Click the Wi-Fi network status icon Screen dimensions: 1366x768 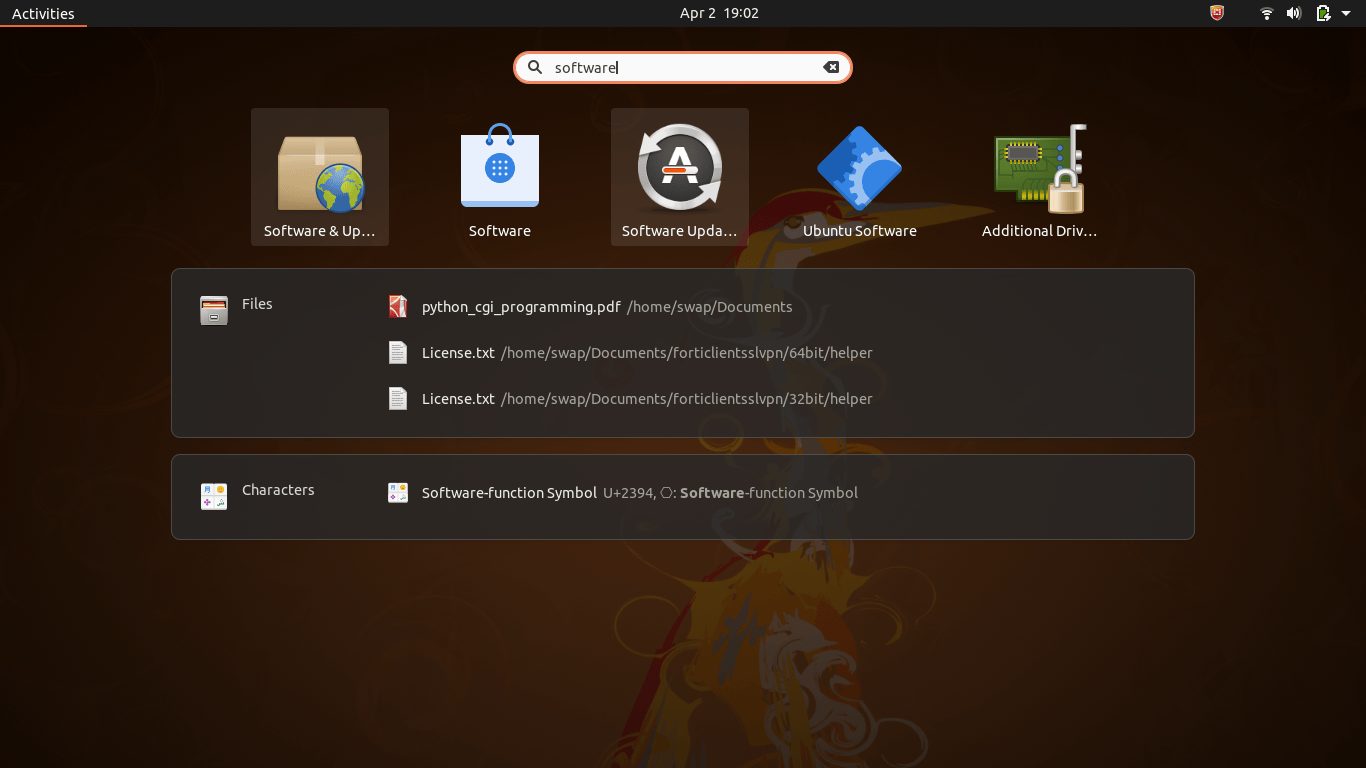pos(1267,13)
